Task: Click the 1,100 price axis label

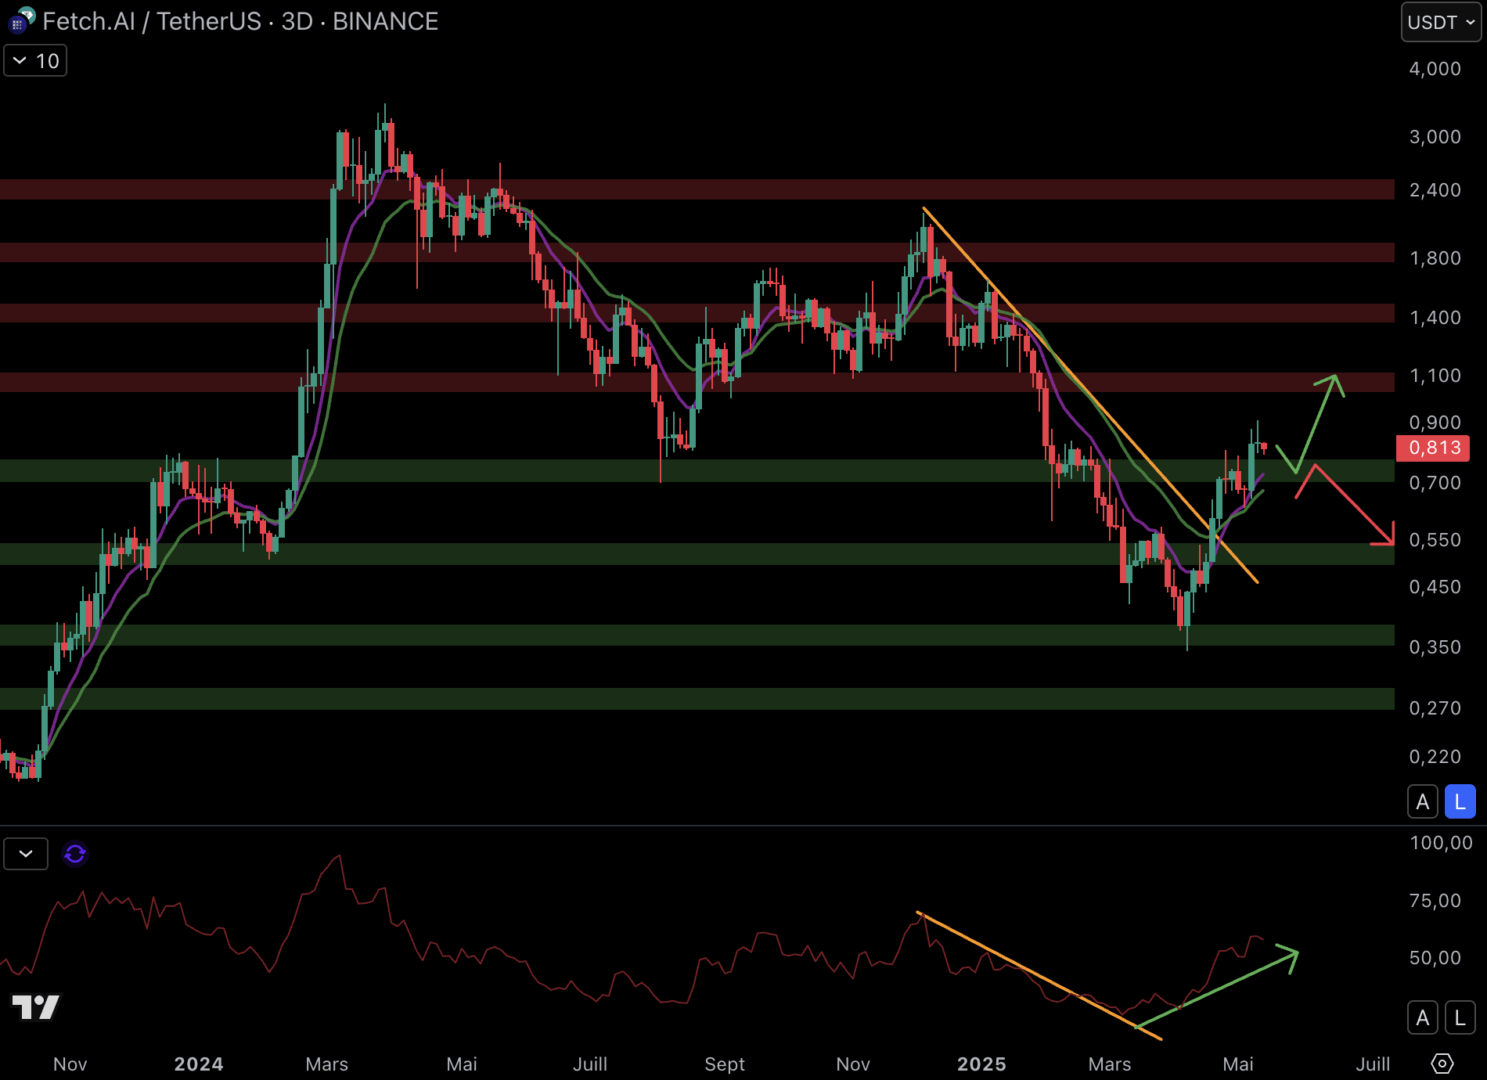Action: (1435, 376)
